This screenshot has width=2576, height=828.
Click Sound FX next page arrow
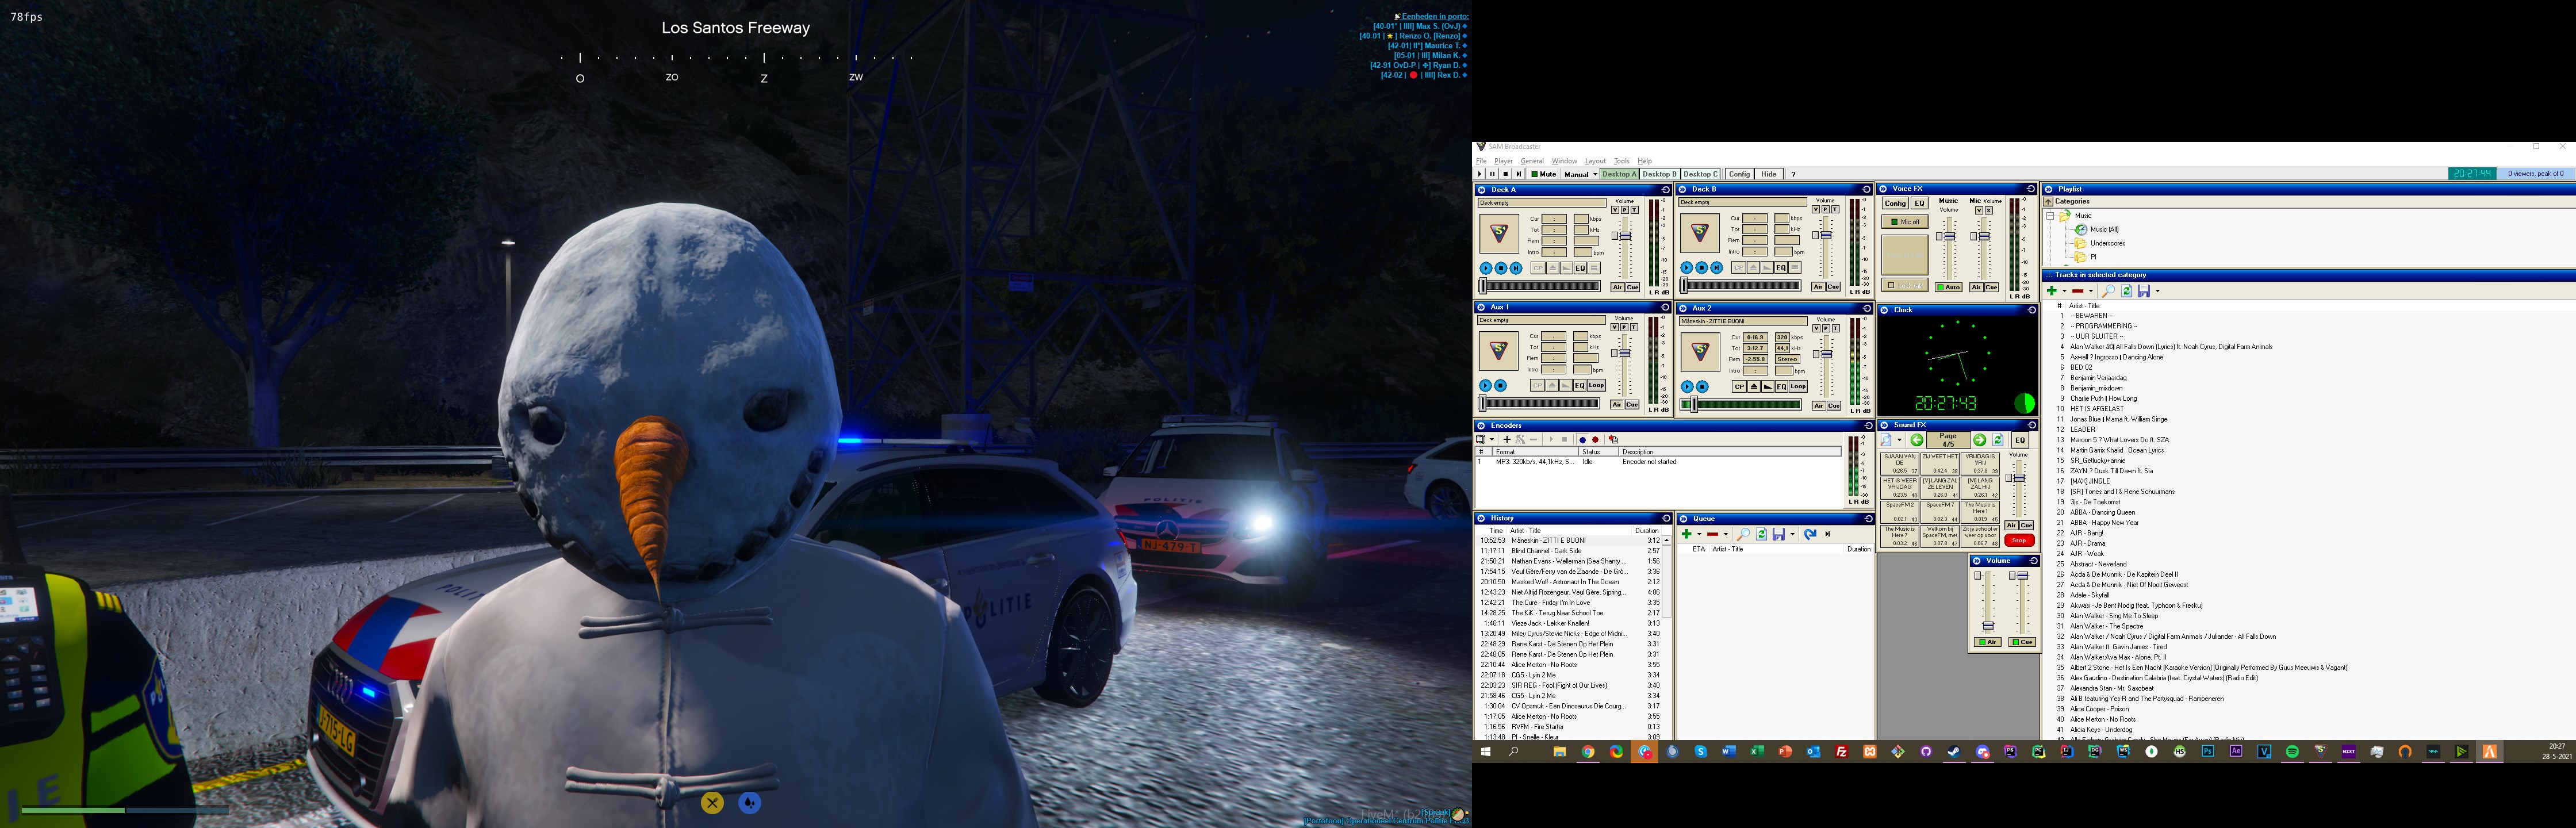(1979, 440)
